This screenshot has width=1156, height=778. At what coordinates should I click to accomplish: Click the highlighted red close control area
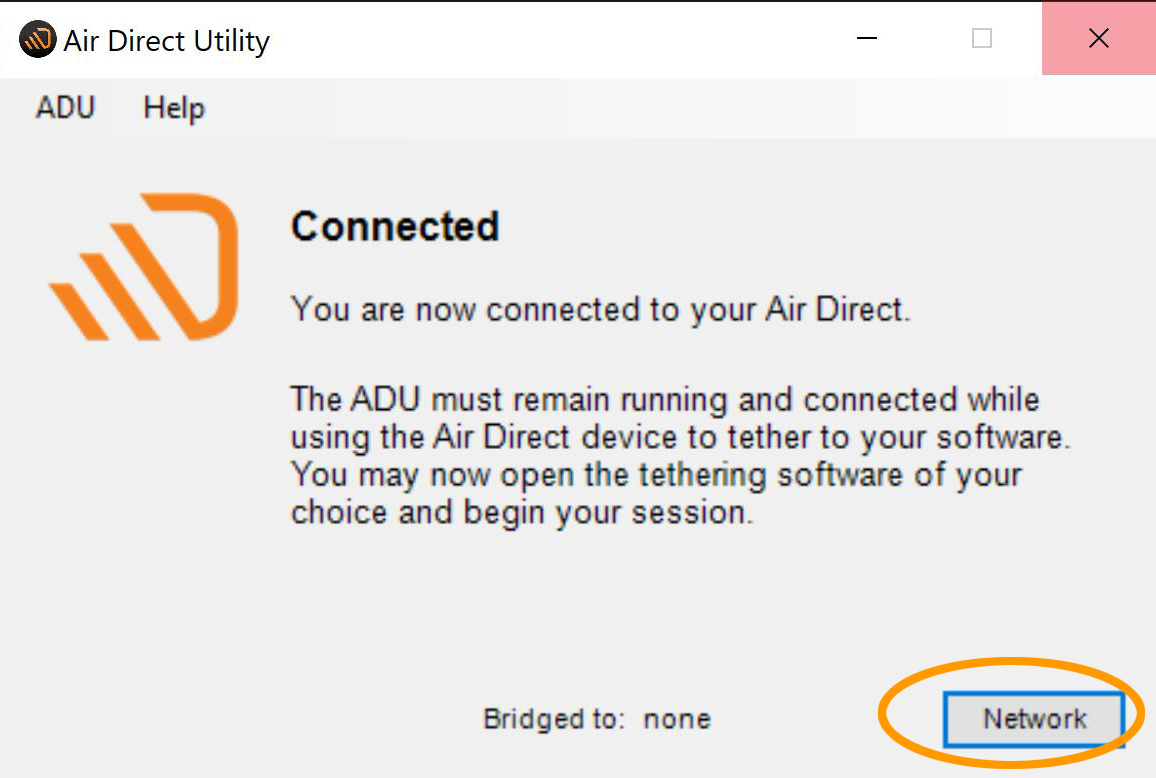[x=1098, y=39]
